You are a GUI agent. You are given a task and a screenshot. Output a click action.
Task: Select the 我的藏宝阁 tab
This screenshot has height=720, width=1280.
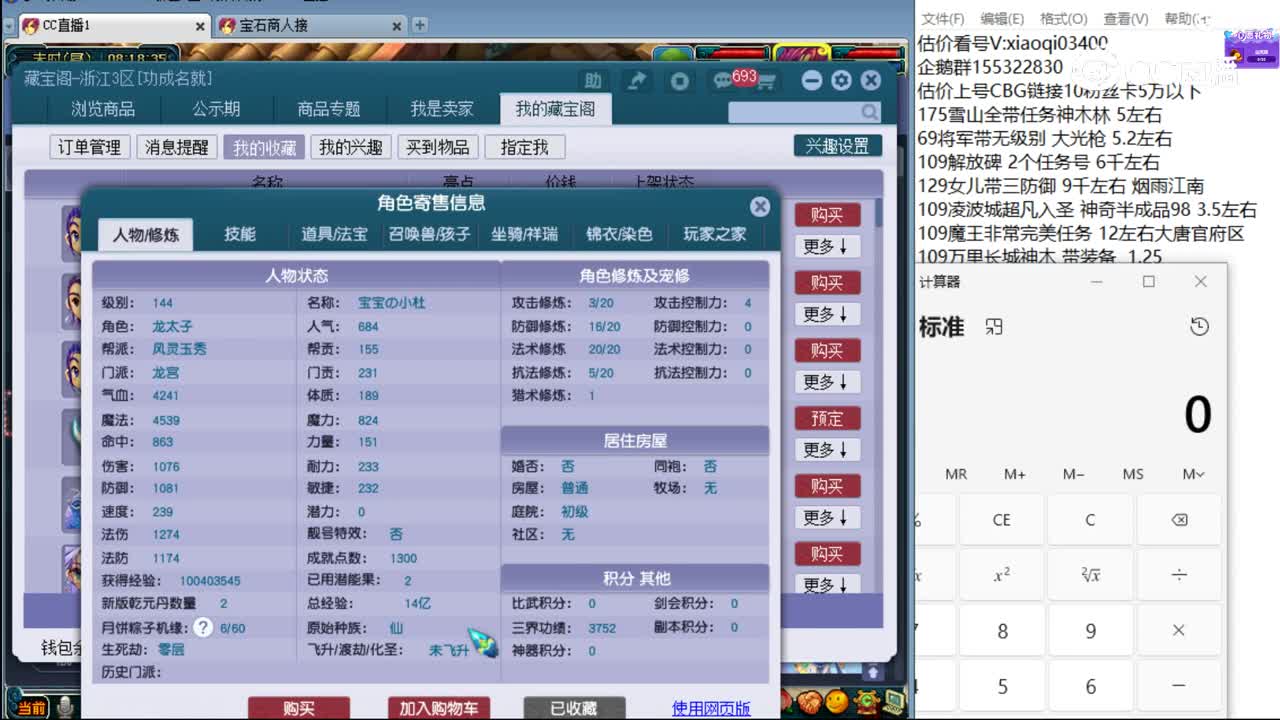[555, 109]
